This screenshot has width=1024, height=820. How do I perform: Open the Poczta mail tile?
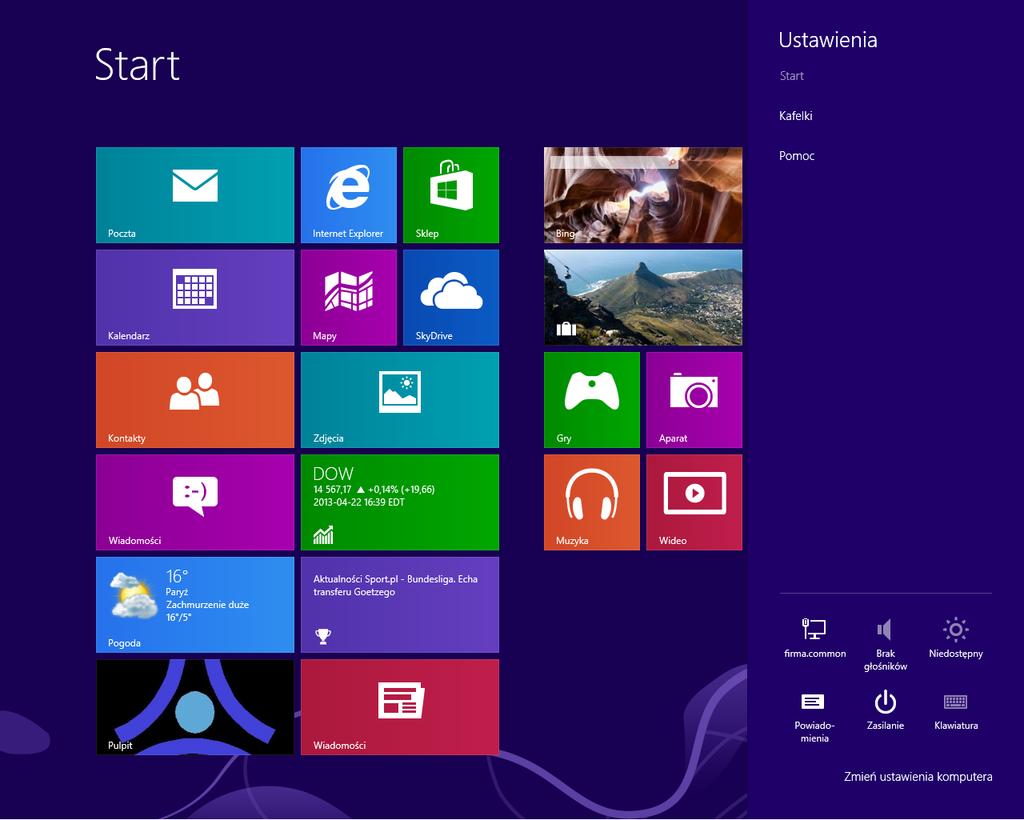(195, 195)
